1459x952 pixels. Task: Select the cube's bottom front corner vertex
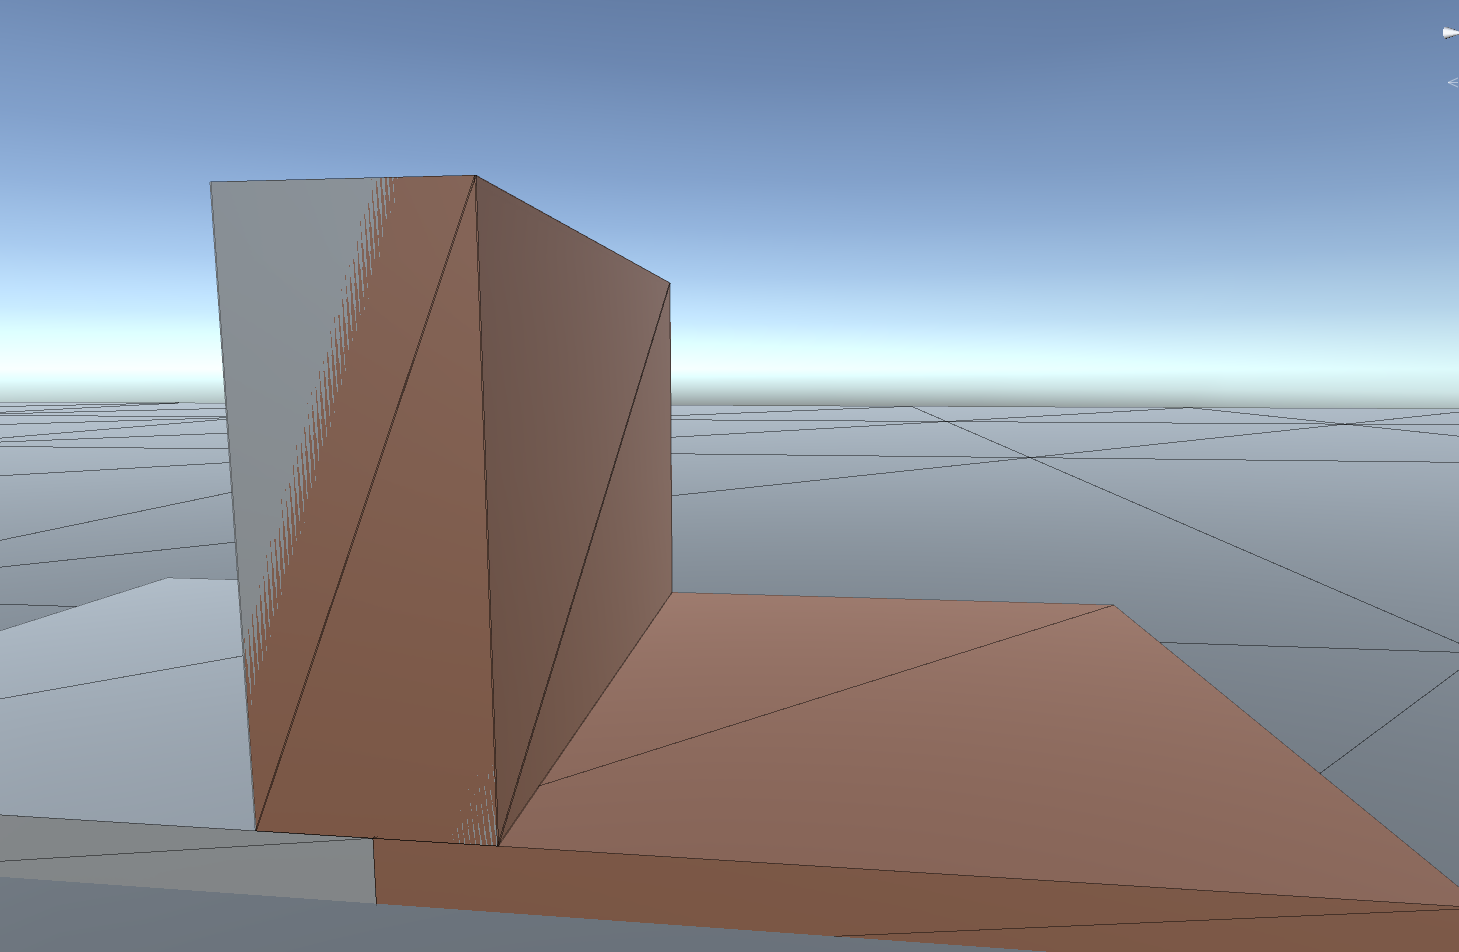(498, 846)
